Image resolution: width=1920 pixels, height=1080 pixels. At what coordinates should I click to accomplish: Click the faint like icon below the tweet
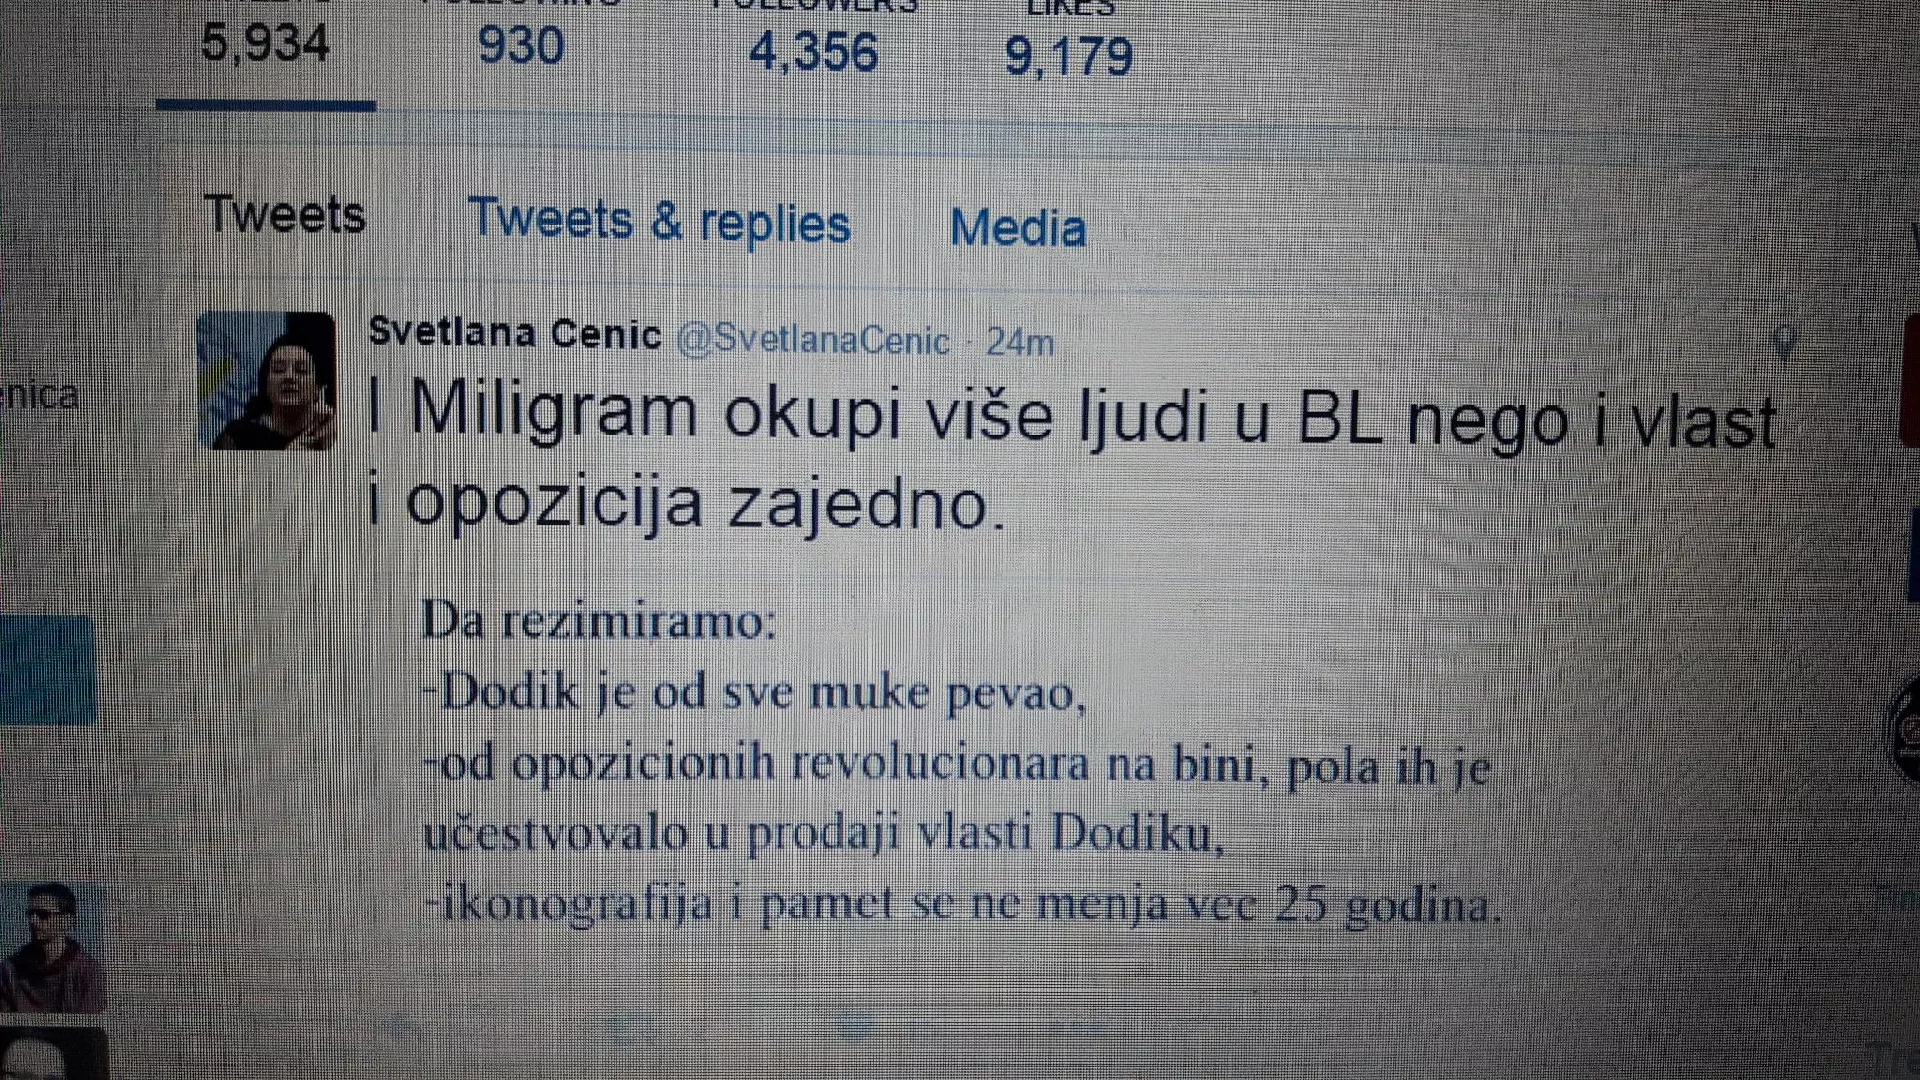(855, 1025)
